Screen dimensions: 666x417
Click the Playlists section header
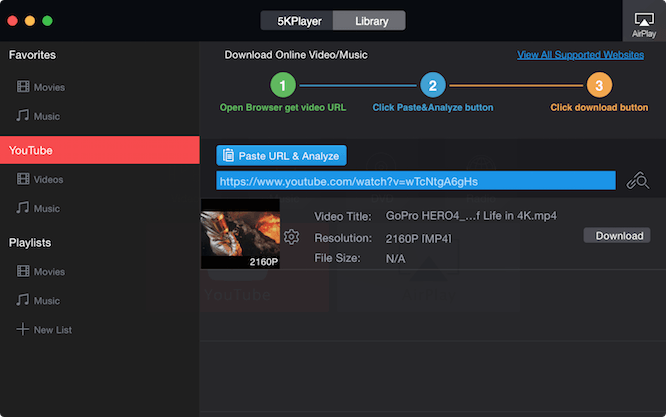coord(30,242)
